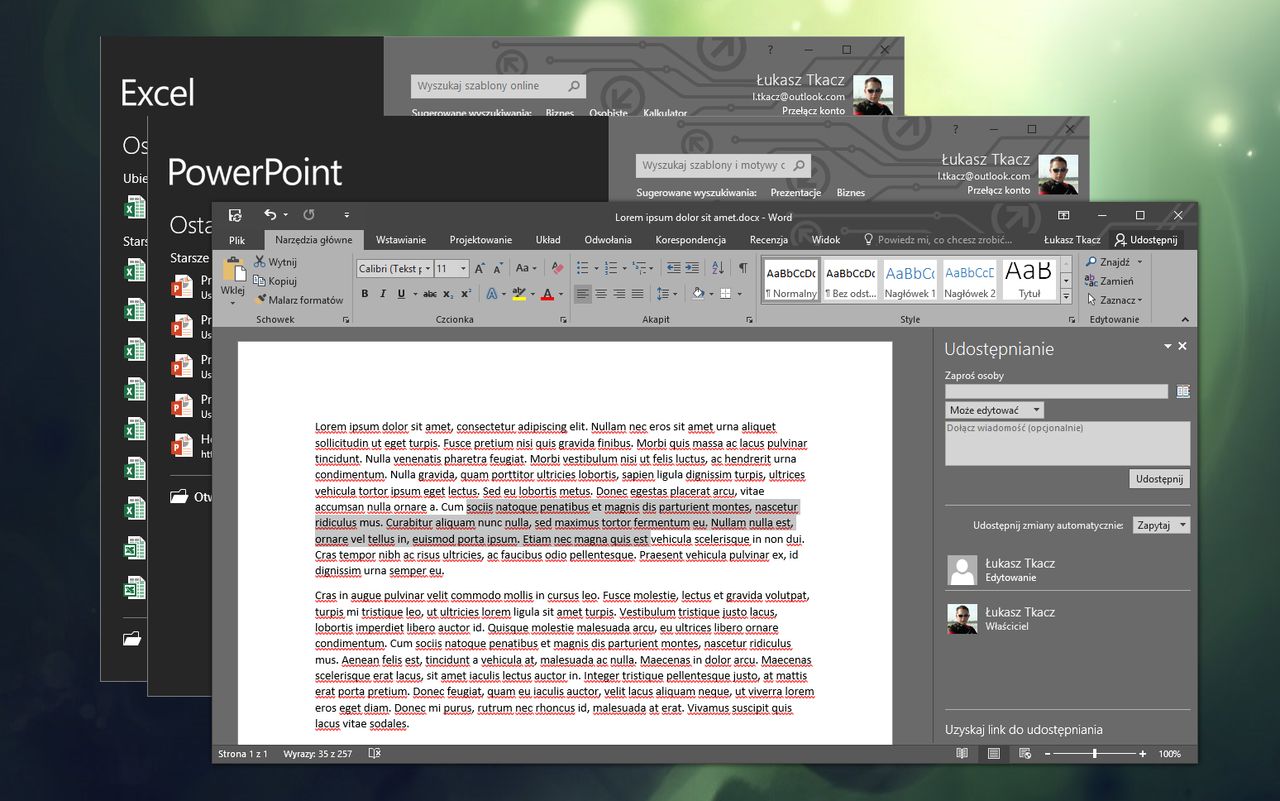The image size is (1280, 801).
Task: Clear all formatting with the eraser icon
Action: 557,268
